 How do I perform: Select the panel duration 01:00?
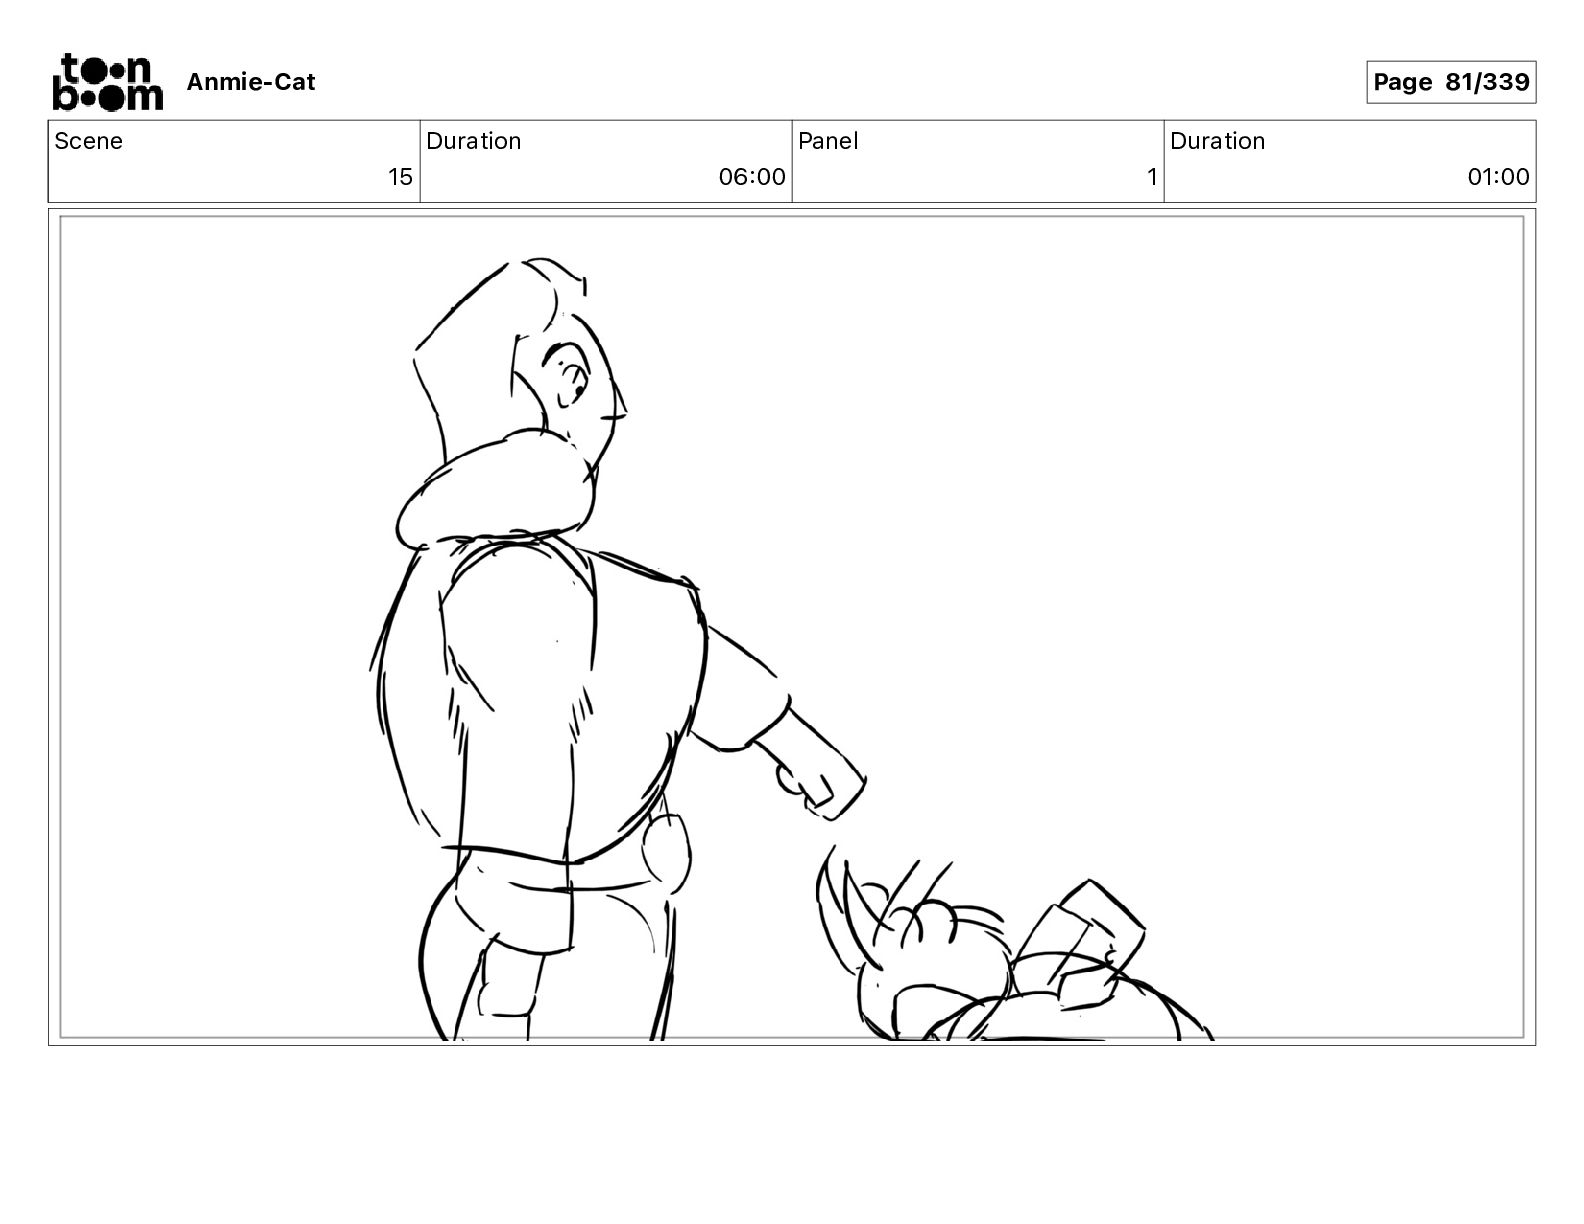point(1498,177)
